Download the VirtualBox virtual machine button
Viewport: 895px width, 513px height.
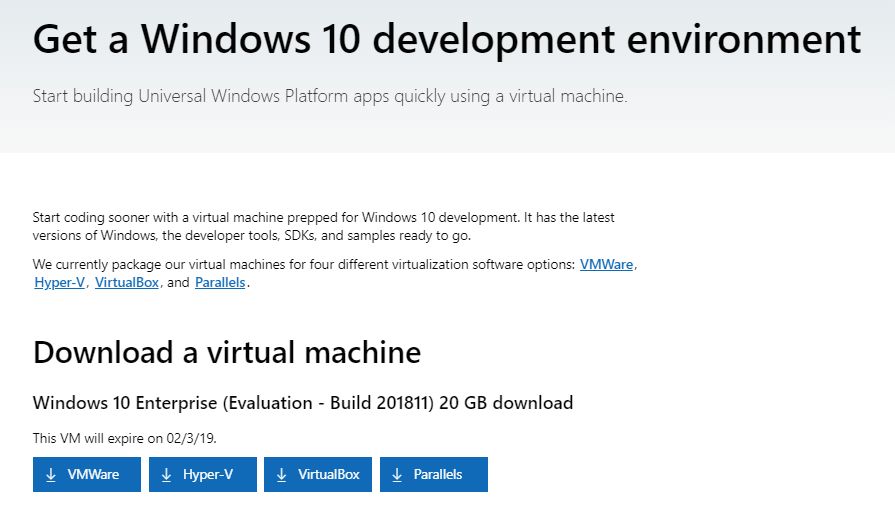(x=318, y=474)
